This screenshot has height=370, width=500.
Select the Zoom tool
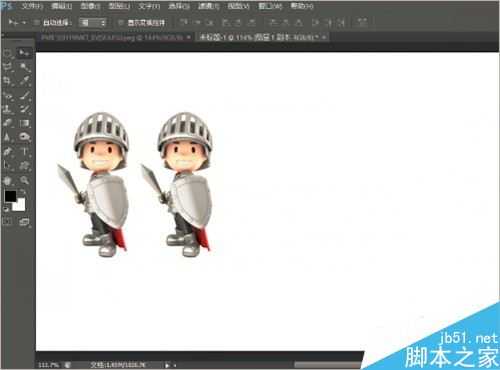point(24,180)
